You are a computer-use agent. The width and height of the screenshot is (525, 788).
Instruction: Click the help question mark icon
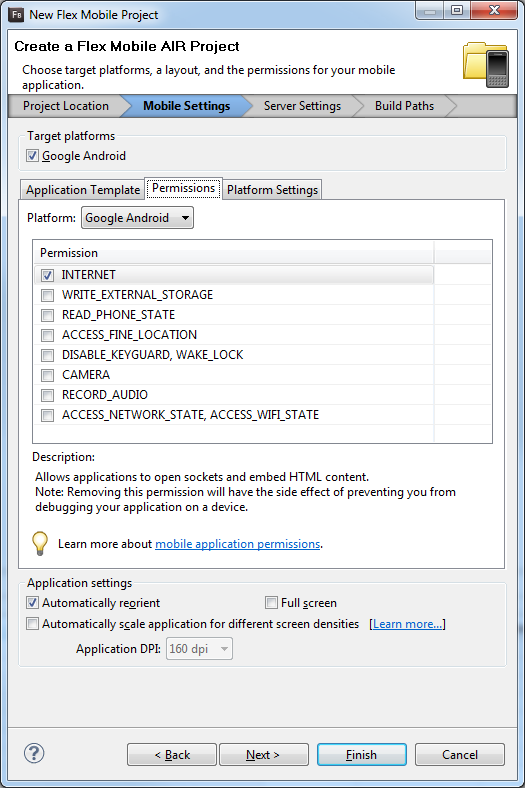coord(34,753)
